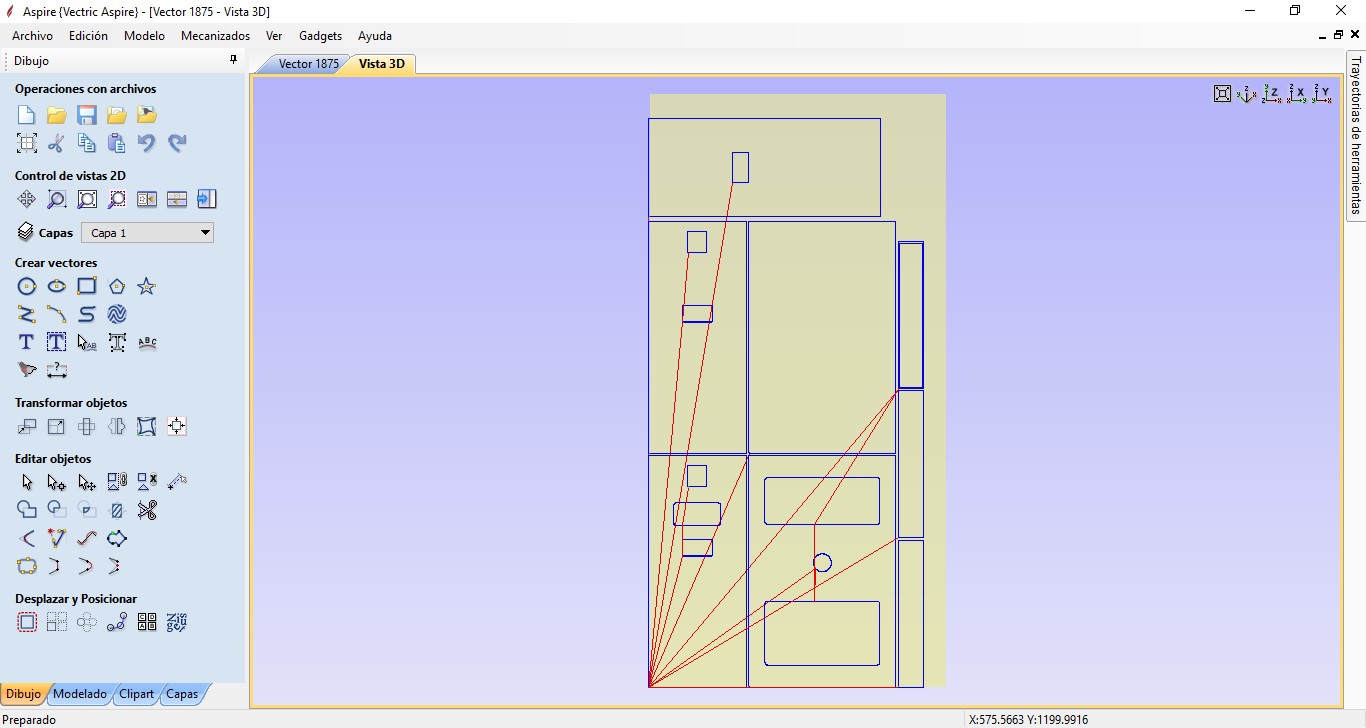Open the bitmap trace bird tool
Image resolution: width=1366 pixels, height=728 pixels.
click(27, 371)
